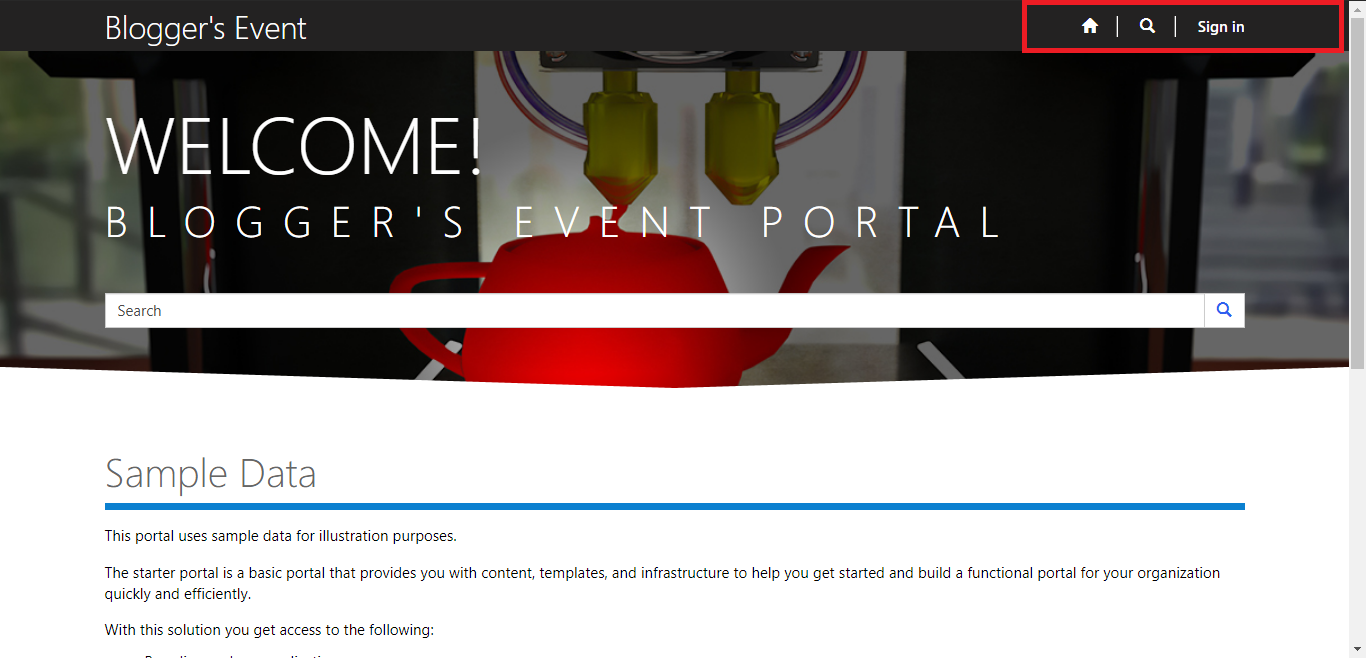Select the WELCOME! banner heading
This screenshot has width=1366, height=658.
294,148
